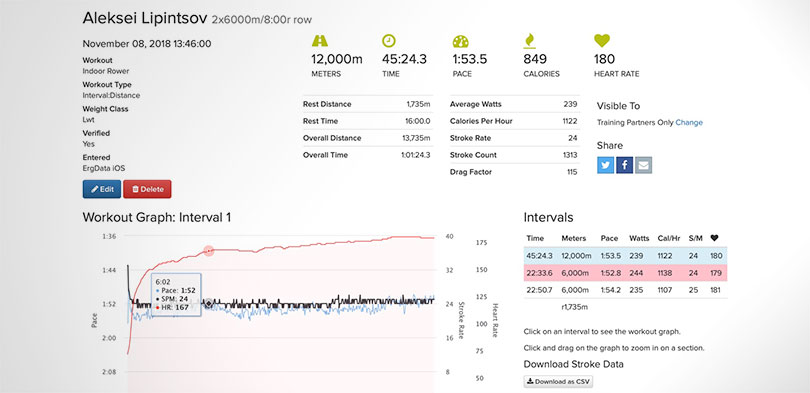
Task: Select the 22:50.7 second interval row
Action: tap(625, 290)
